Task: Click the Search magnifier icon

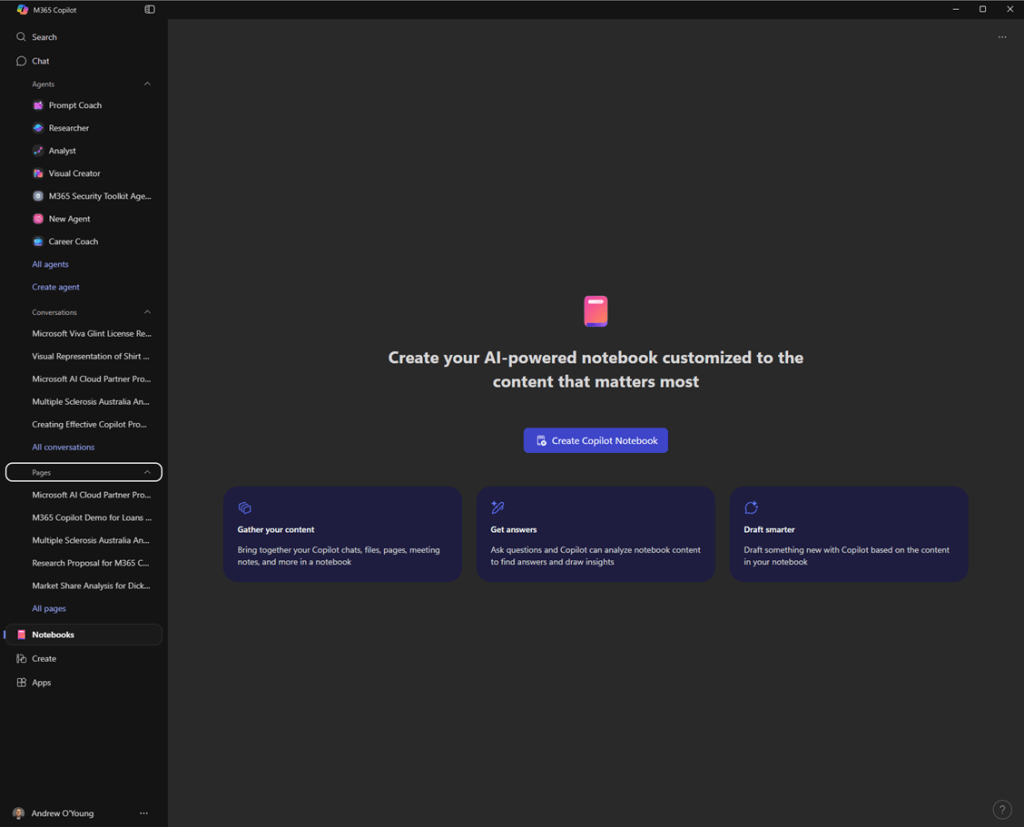Action: [x=21, y=37]
